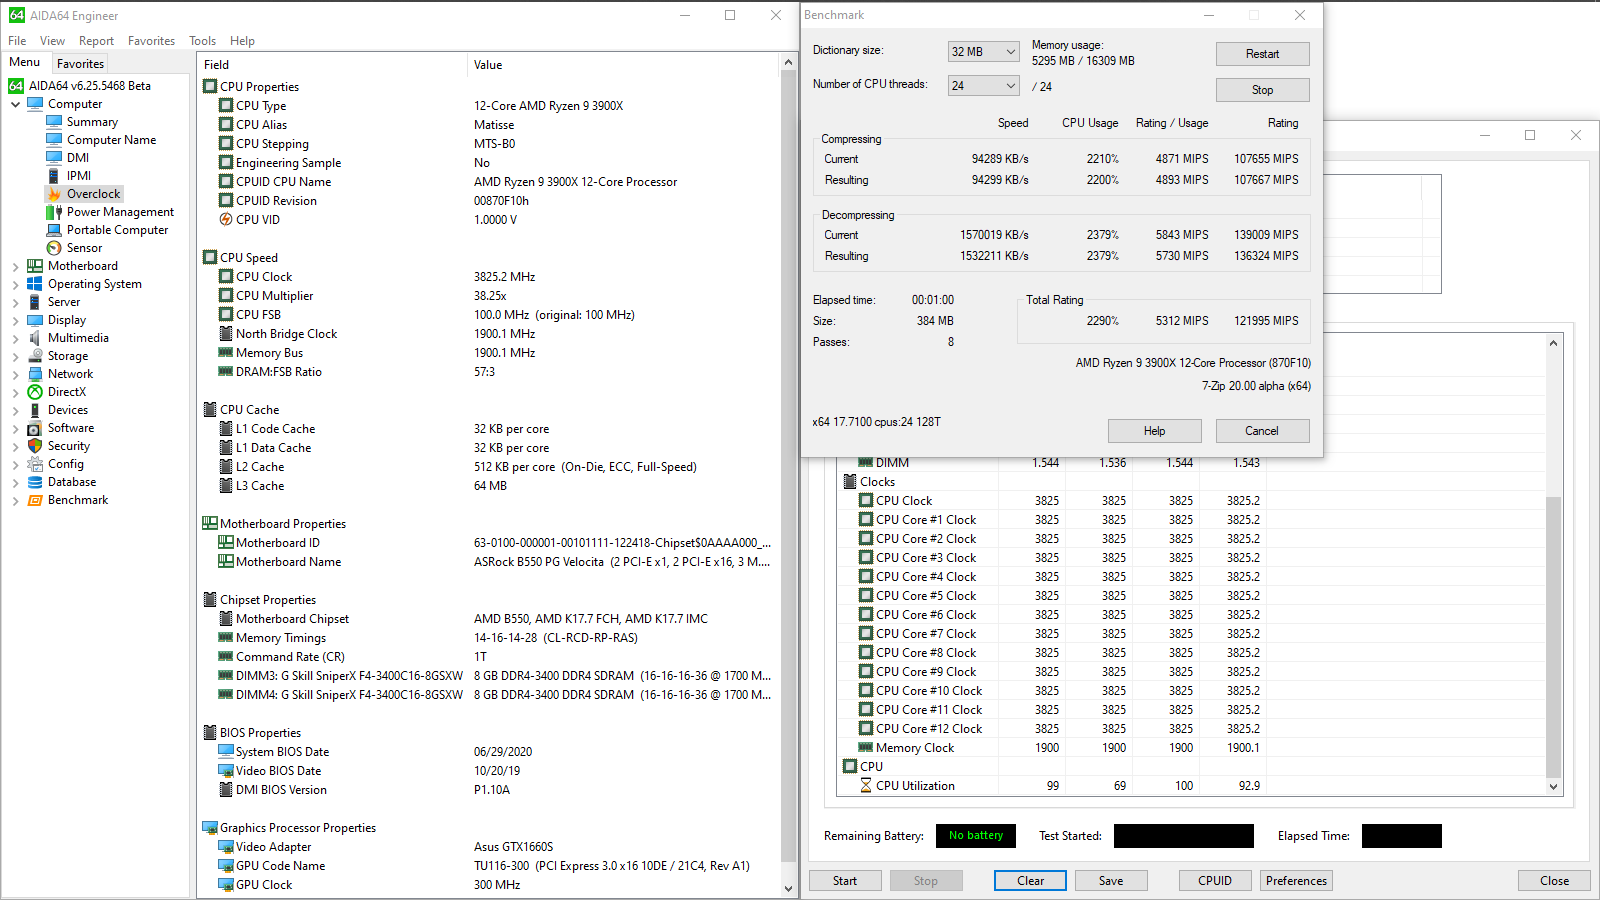1600x900 pixels.
Task: Click the DMI icon in the sidebar
Action: [x=54, y=158]
